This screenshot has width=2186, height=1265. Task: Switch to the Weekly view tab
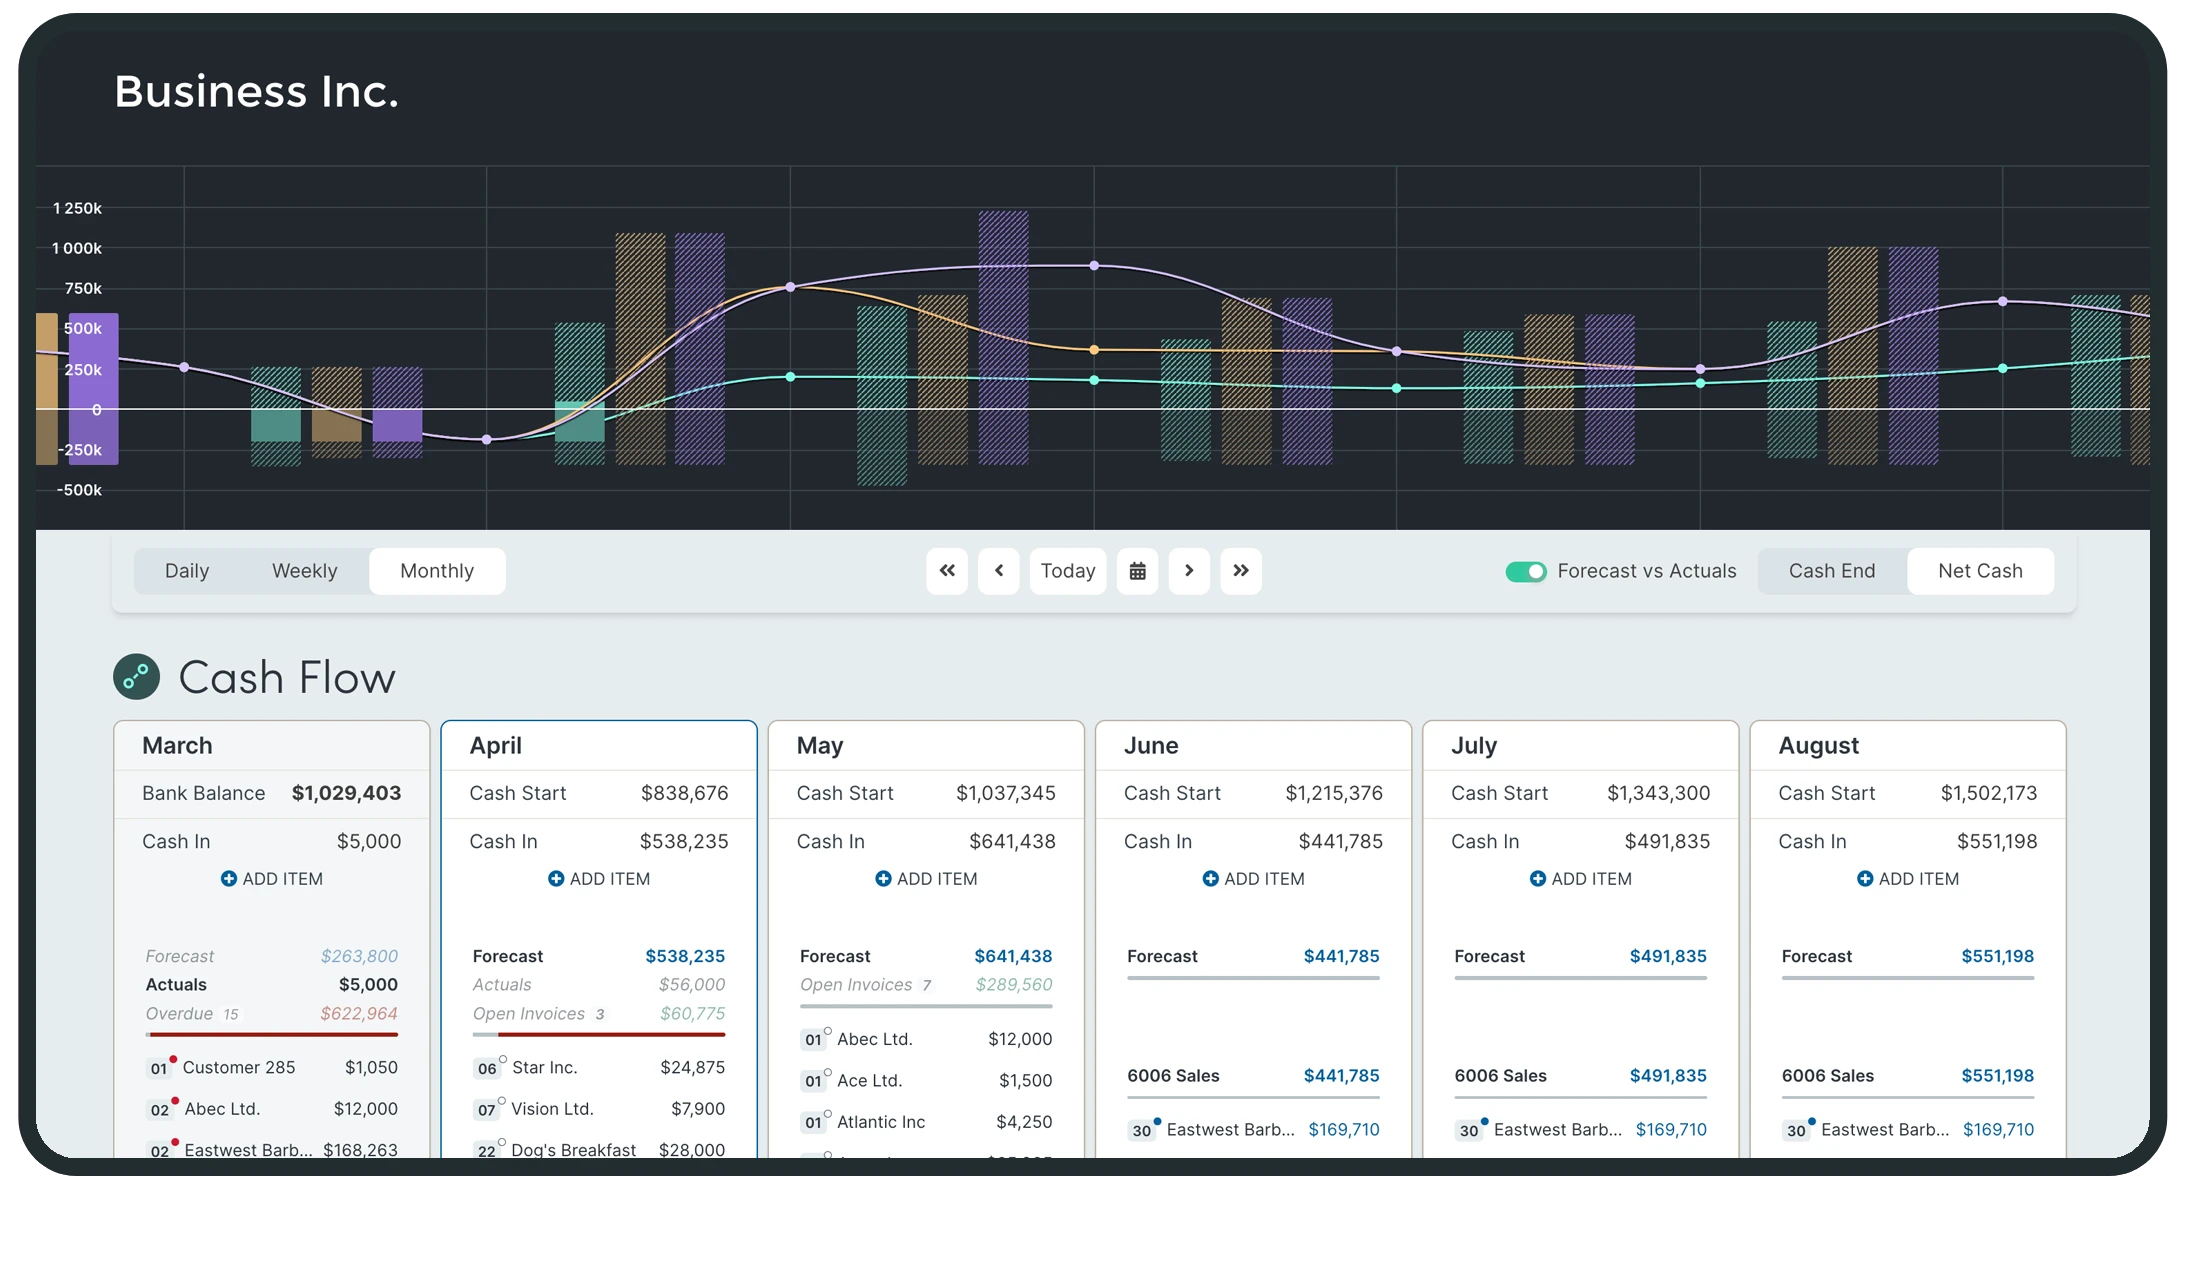tap(304, 571)
